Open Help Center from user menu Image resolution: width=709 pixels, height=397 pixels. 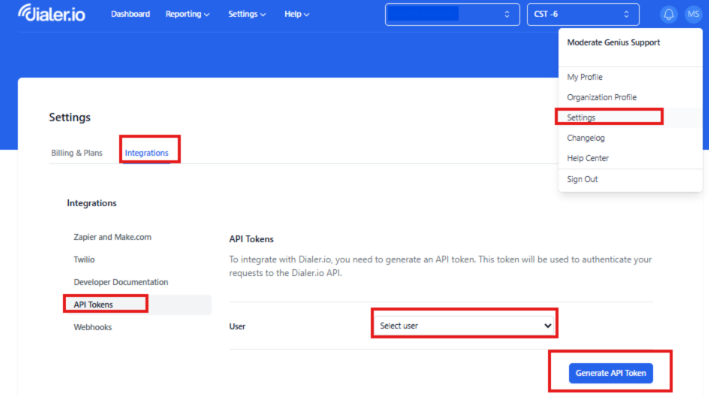[x=588, y=158]
